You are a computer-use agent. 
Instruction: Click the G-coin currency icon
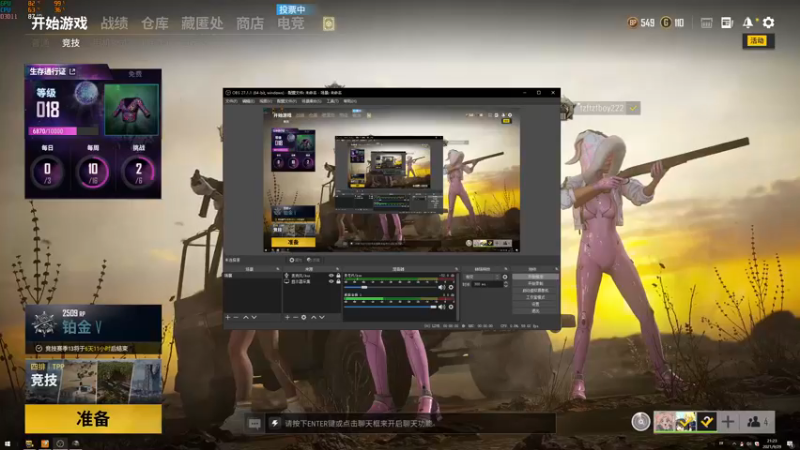click(666, 22)
